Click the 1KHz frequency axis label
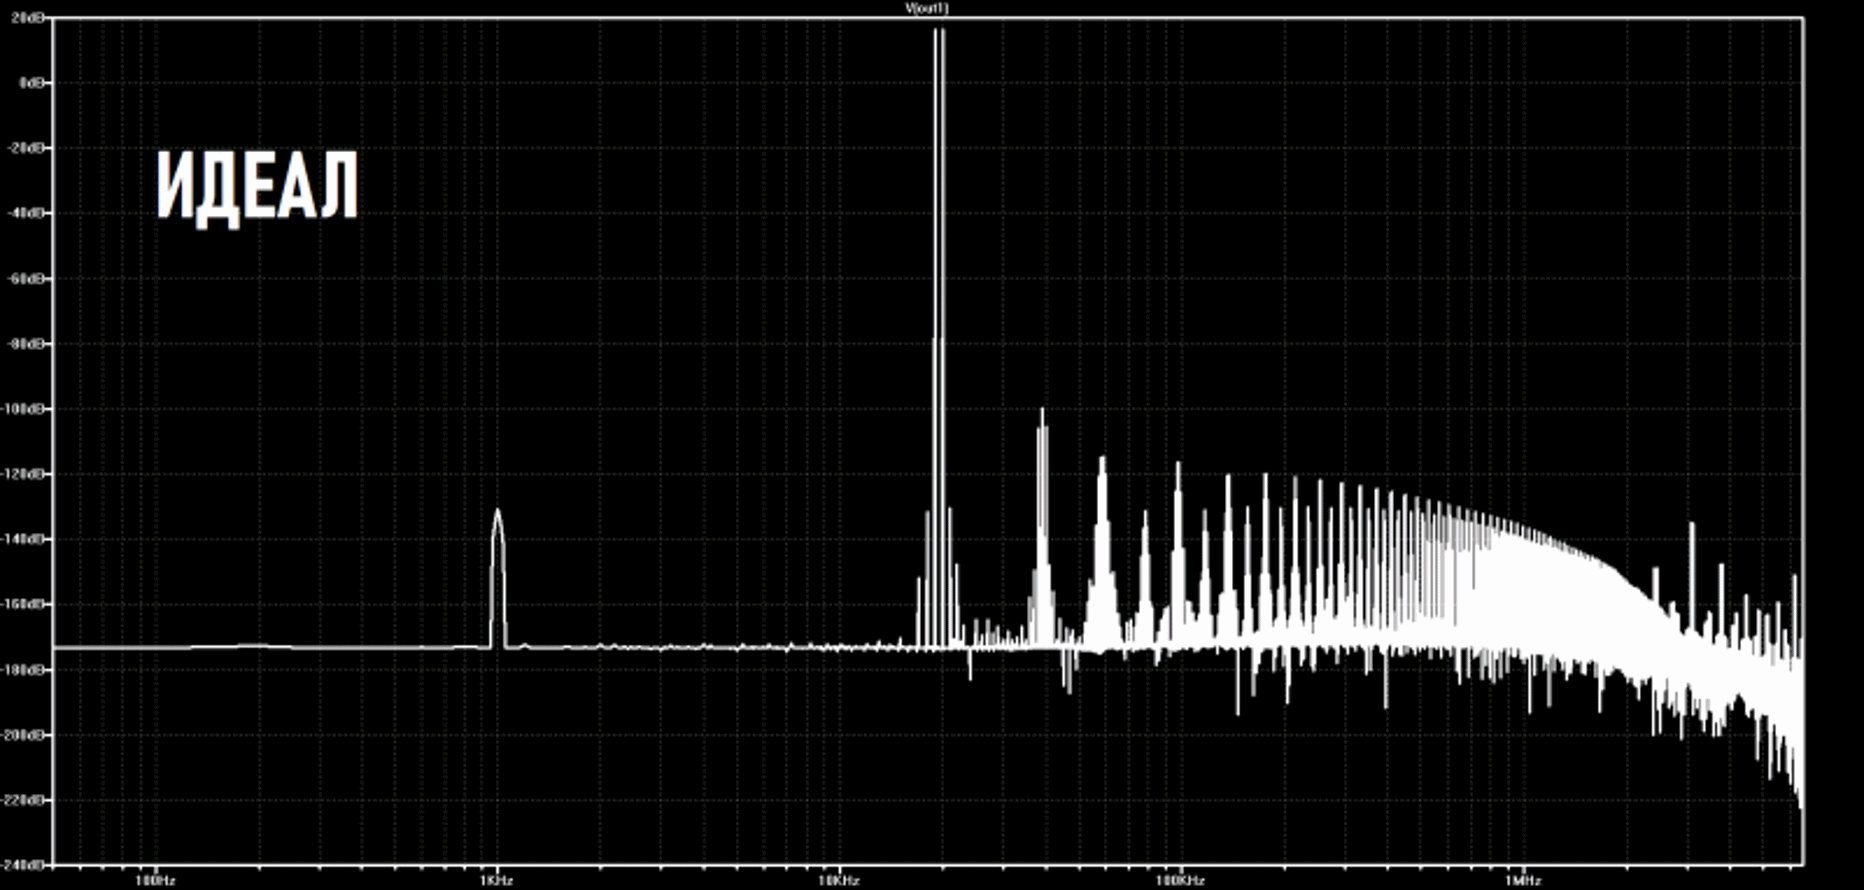The width and height of the screenshot is (1864, 890). click(x=497, y=881)
